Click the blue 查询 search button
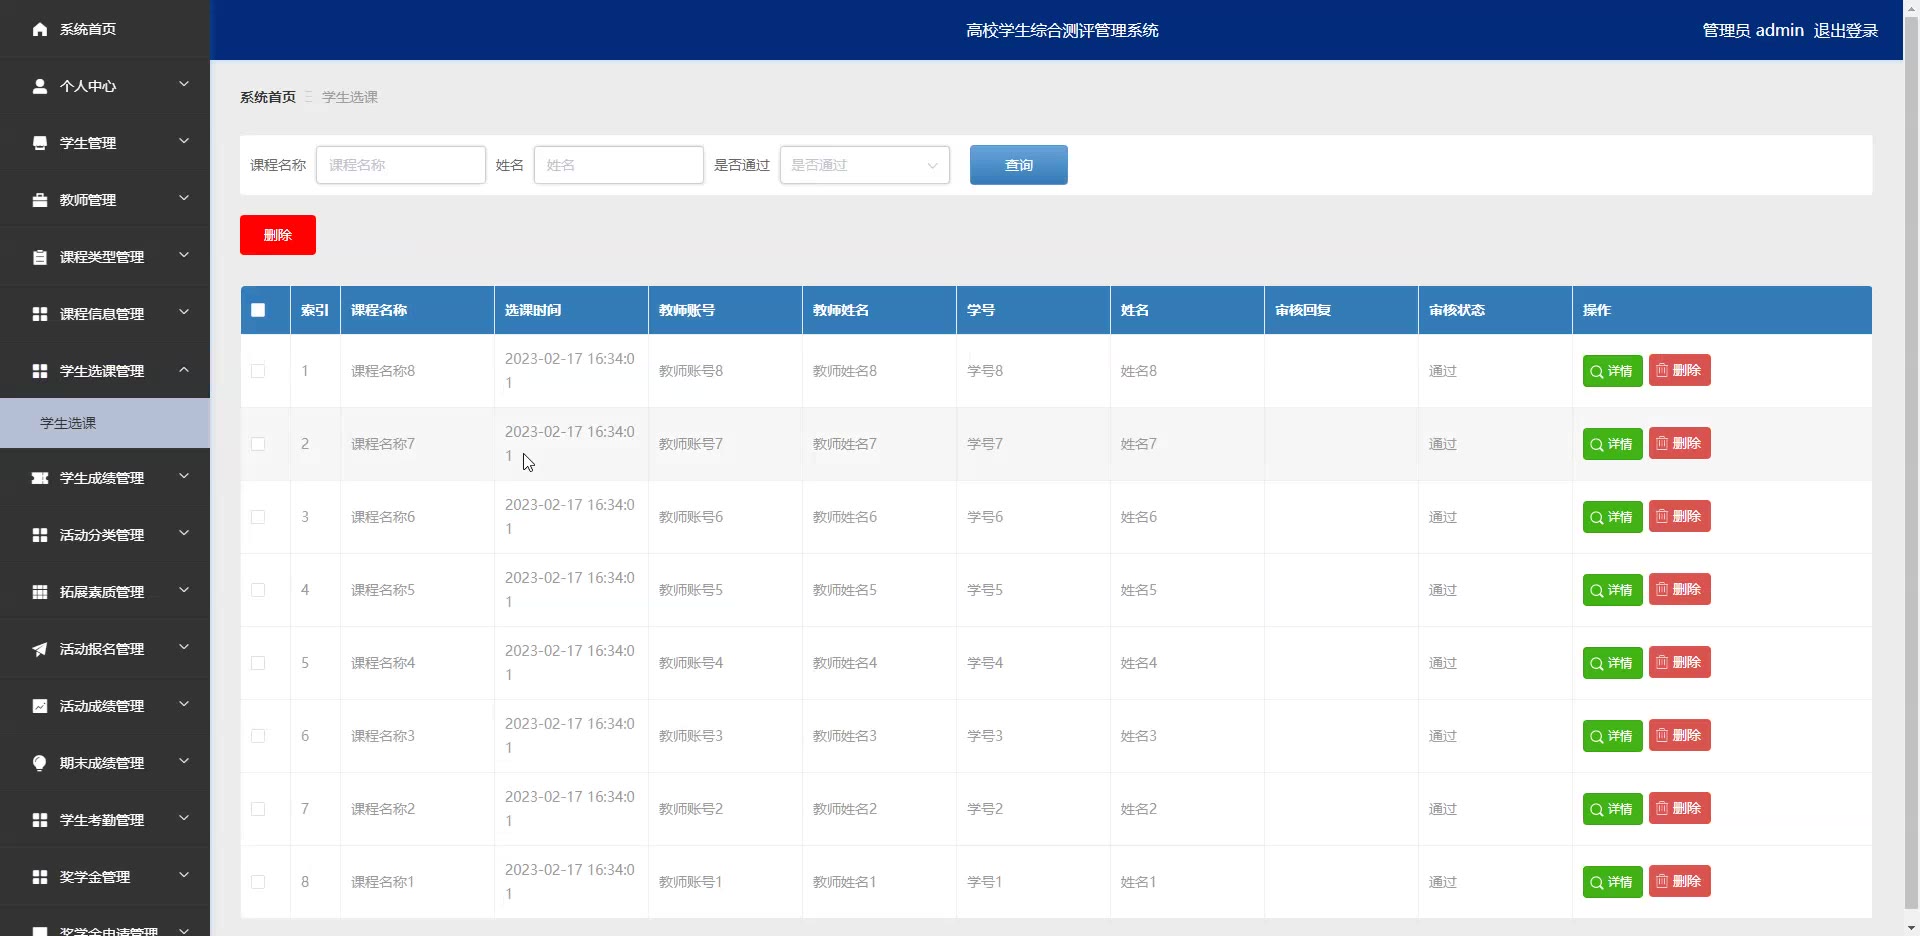The width and height of the screenshot is (1920, 936). [1018, 165]
